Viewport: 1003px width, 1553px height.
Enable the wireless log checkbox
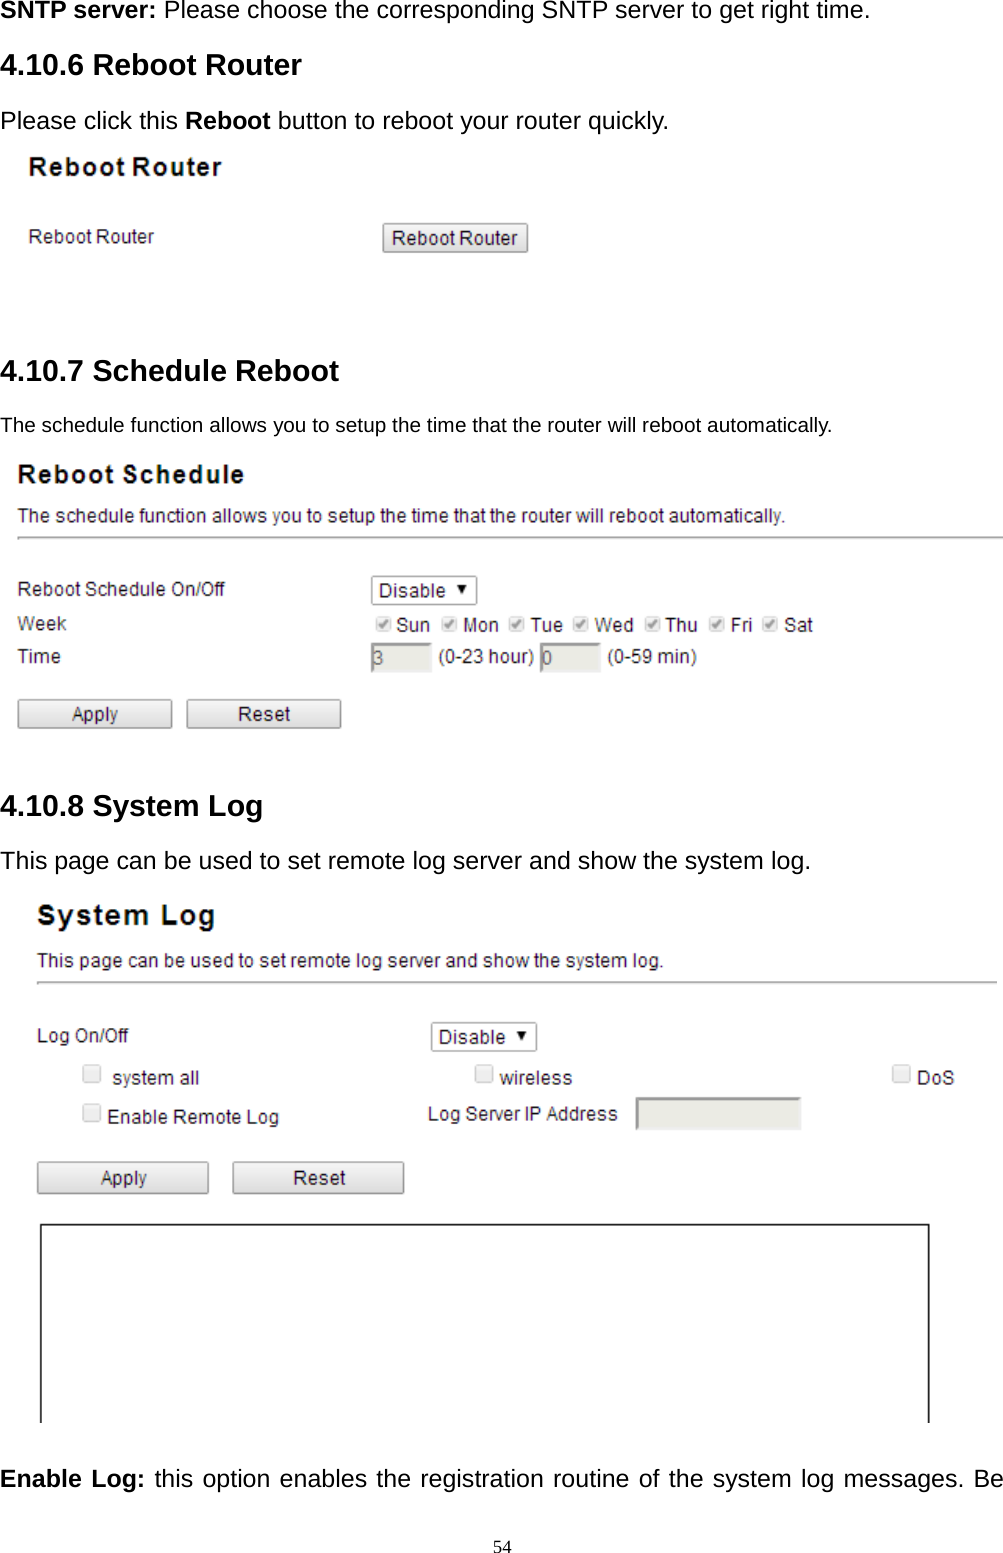[x=484, y=1074]
